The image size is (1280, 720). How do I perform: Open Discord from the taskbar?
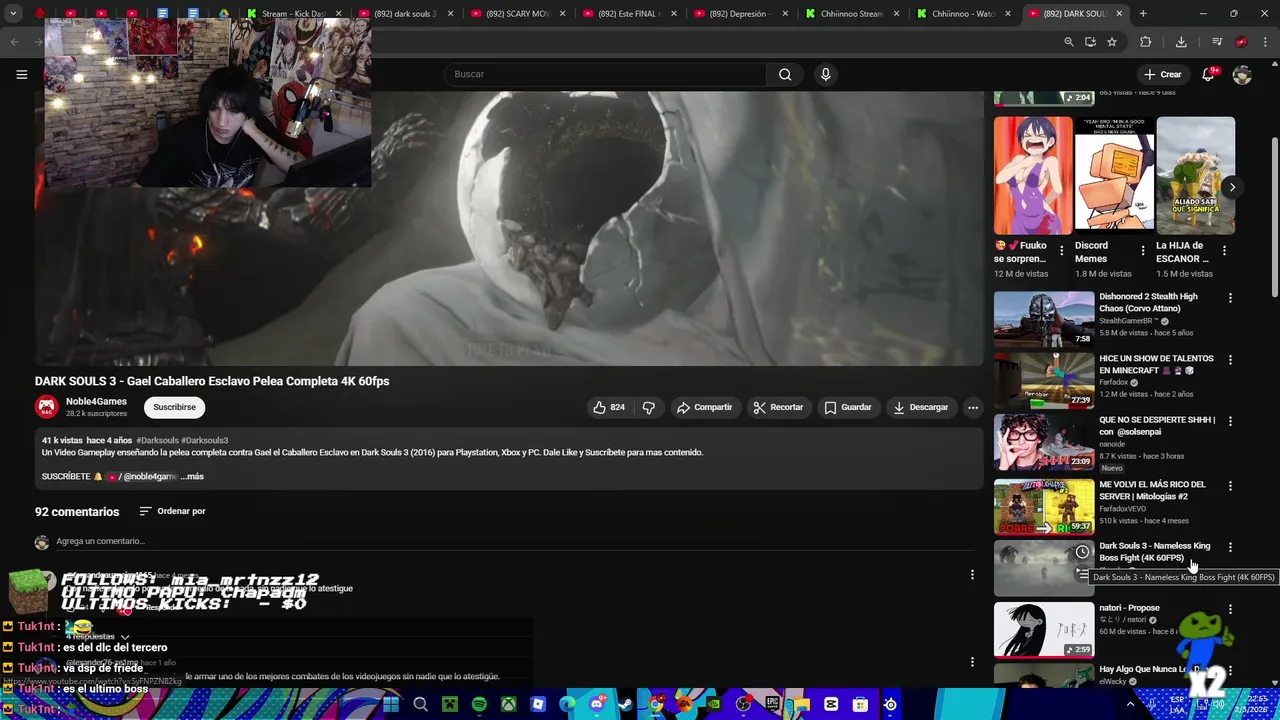(x=597, y=704)
